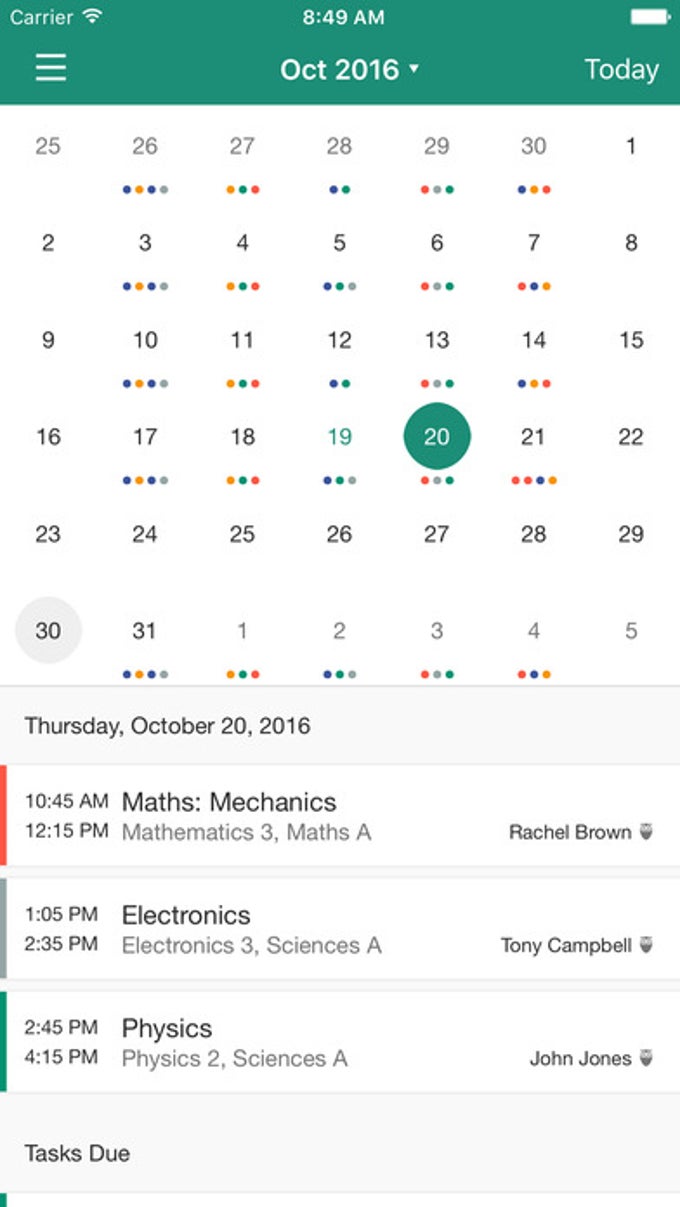
Task: Open the hamburger menu
Action: coord(51,68)
